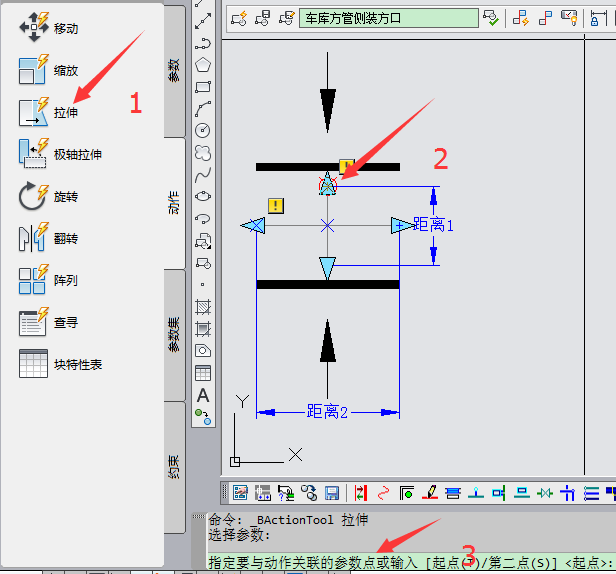
Task: Click the origin square of the UCS icon
Action: pyautogui.click(x=235, y=462)
